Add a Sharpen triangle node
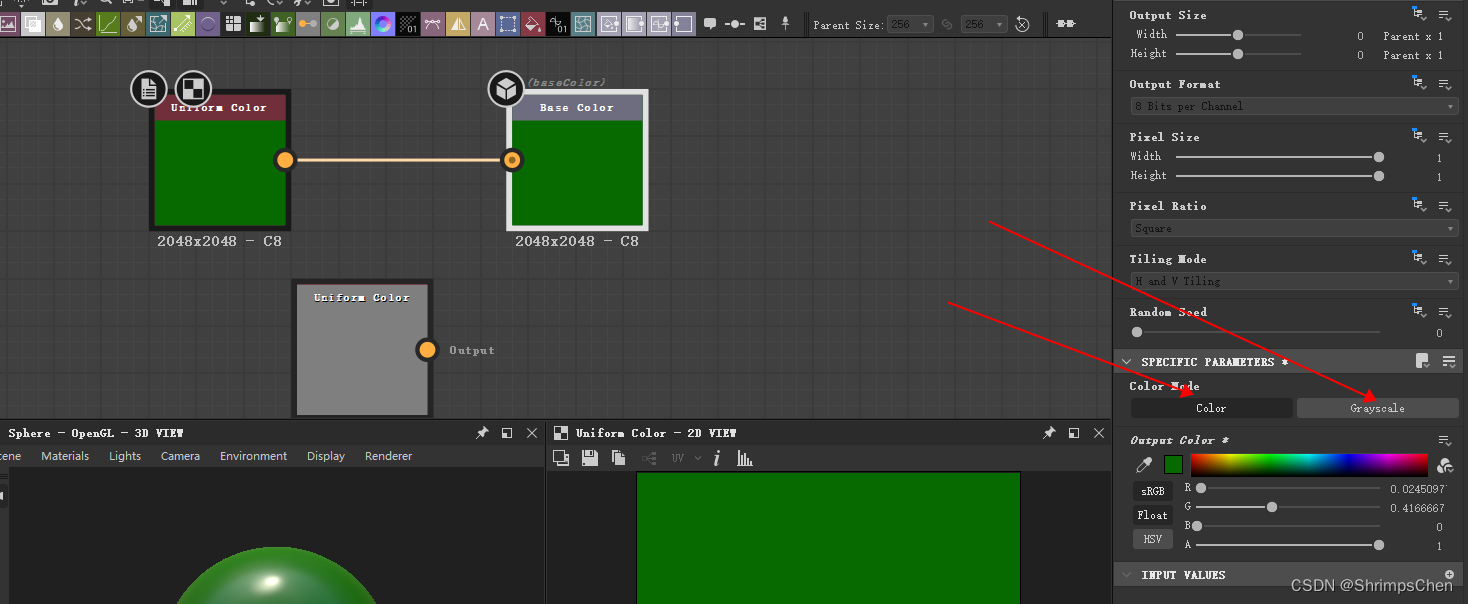 pos(457,24)
